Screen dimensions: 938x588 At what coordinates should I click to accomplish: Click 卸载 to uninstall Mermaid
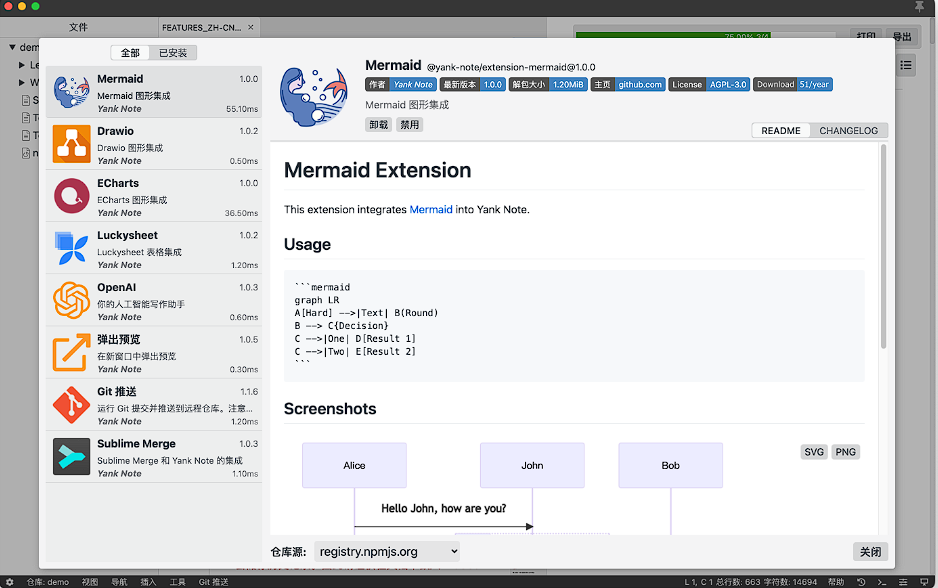click(379, 124)
